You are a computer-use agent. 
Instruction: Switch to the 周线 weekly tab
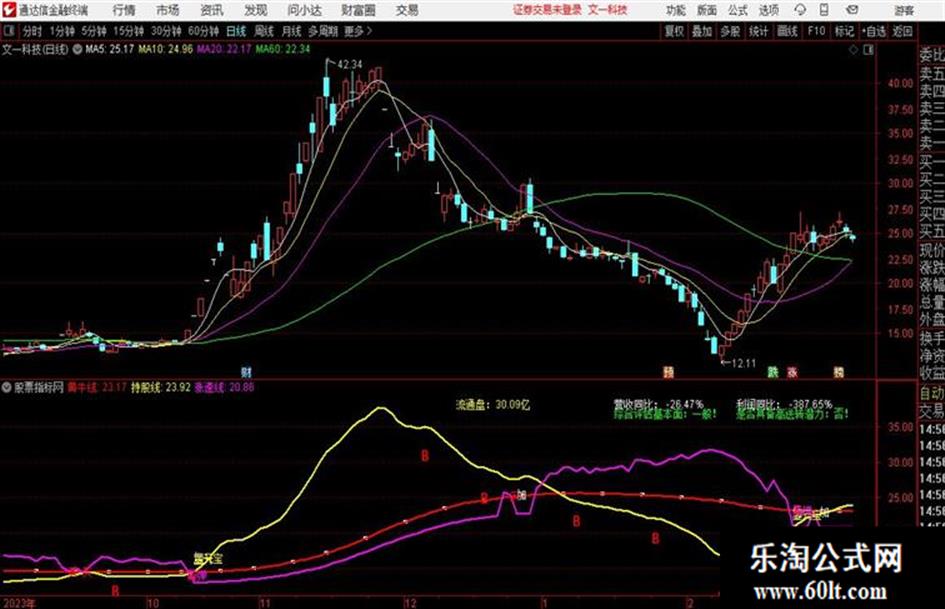[x=264, y=31]
